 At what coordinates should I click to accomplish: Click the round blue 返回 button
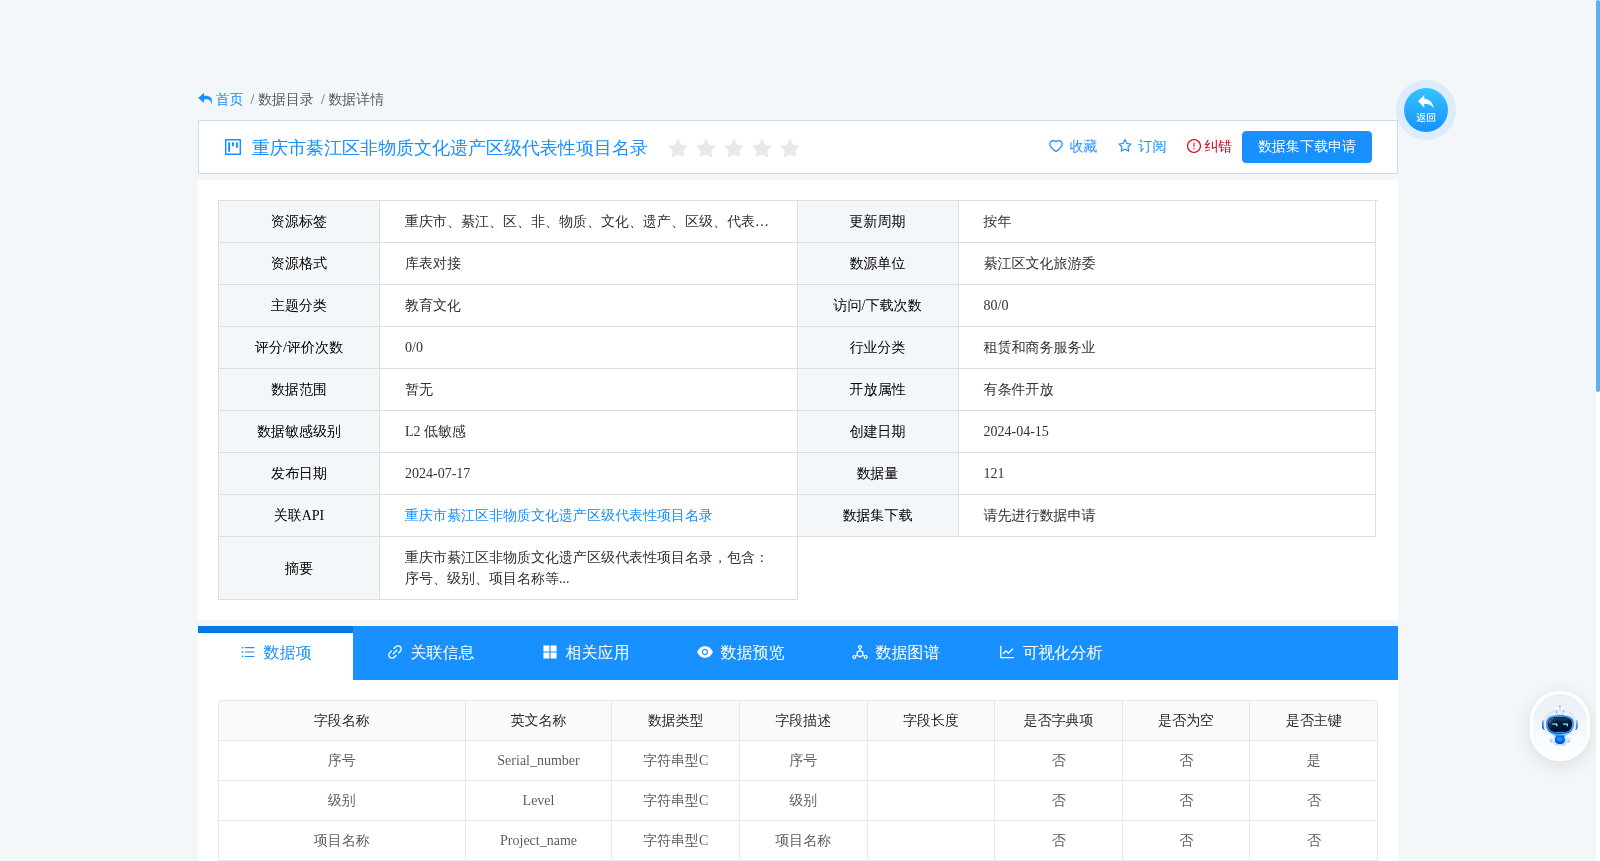(x=1426, y=110)
